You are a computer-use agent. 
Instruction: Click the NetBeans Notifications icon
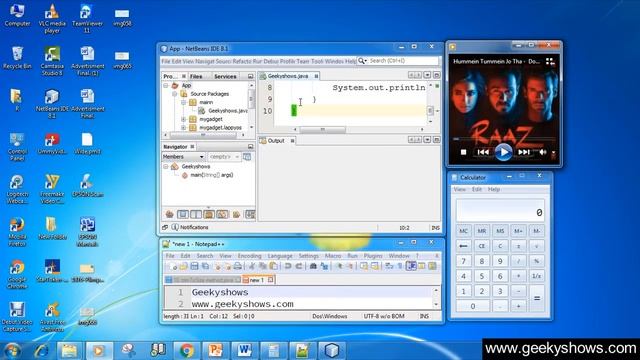pos(175,227)
